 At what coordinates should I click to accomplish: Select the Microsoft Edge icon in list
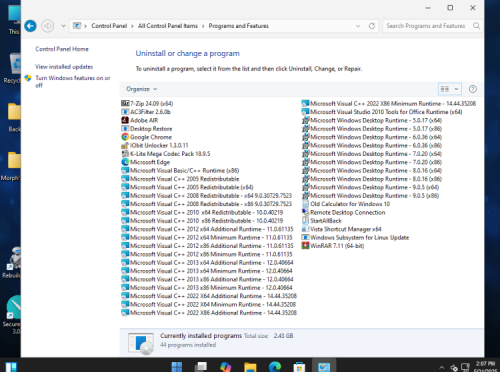[x=125, y=162]
